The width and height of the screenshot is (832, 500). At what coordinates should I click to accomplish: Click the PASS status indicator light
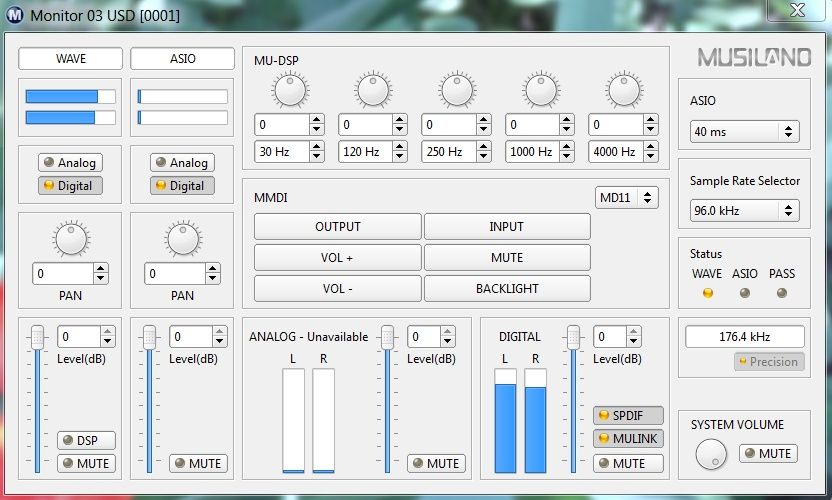[x=782, y=293]
